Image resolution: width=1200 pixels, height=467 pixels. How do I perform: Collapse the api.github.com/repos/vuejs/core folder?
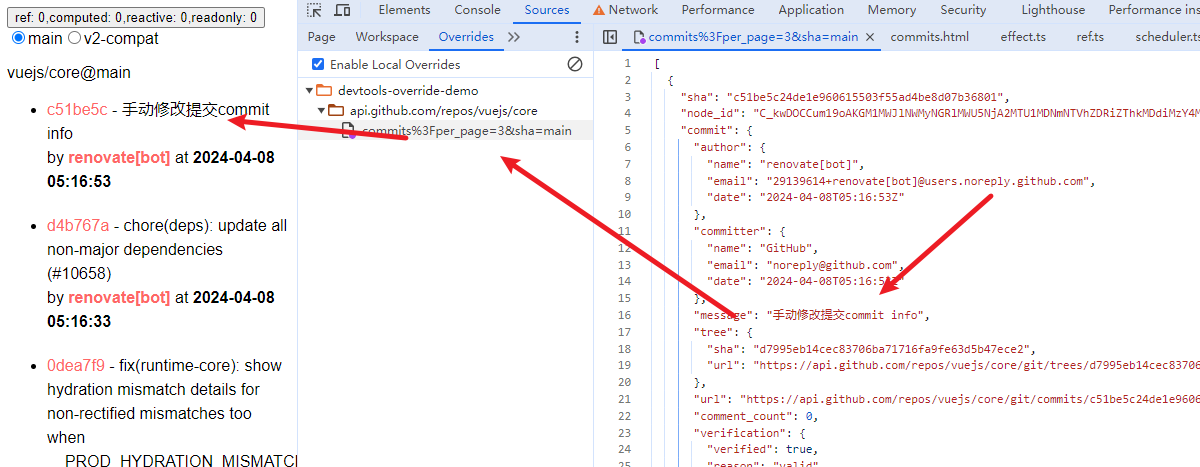pos(321,110)
